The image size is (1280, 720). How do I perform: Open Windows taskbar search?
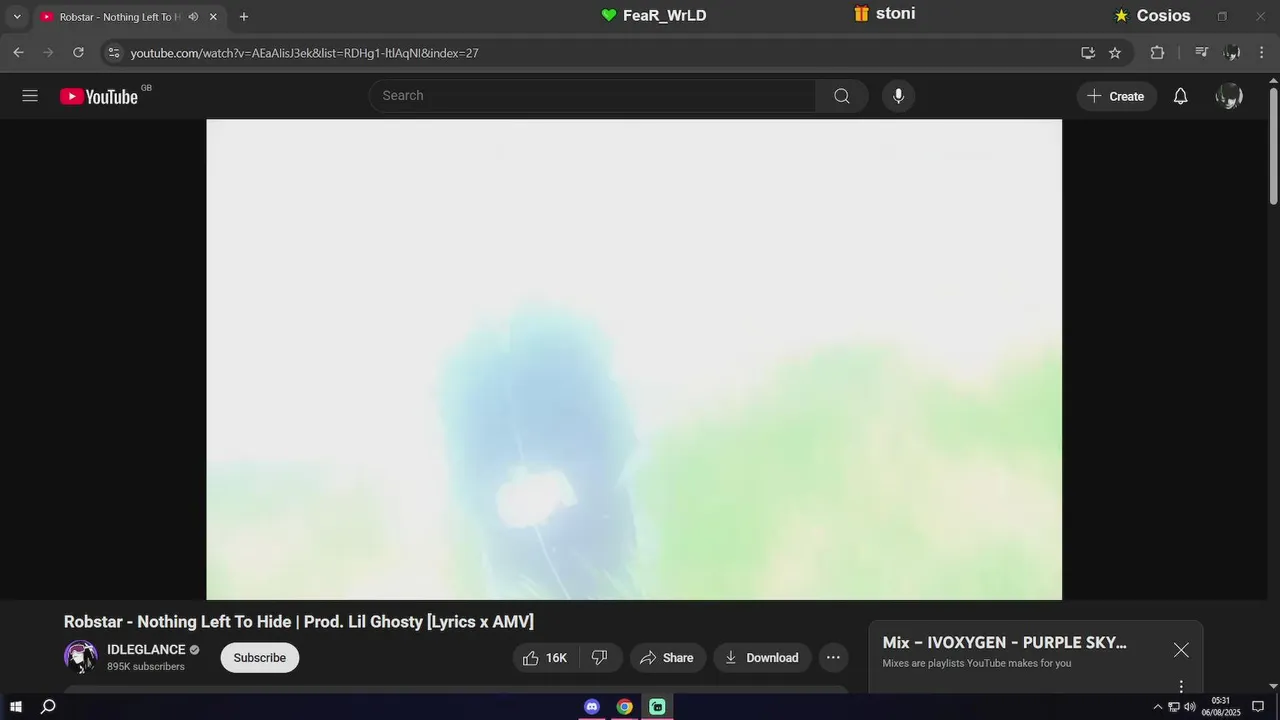[48, 707]
